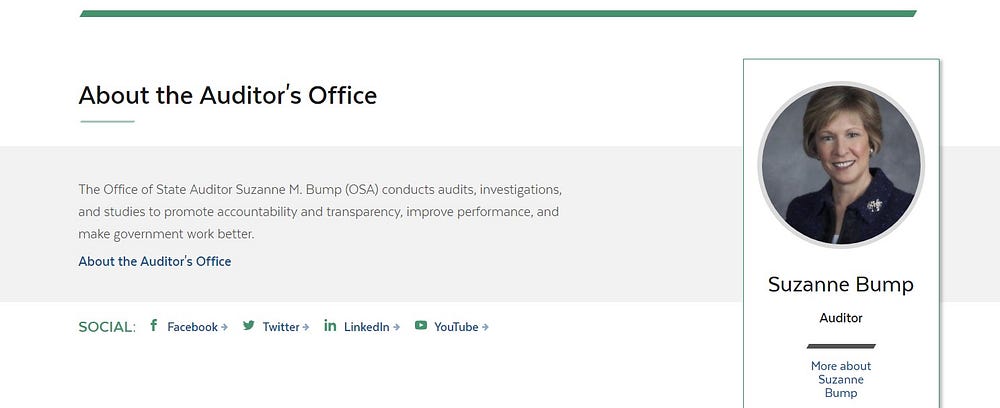
Task: Click the "Suzanne Bump" name in card
Action: pos(841,285)
